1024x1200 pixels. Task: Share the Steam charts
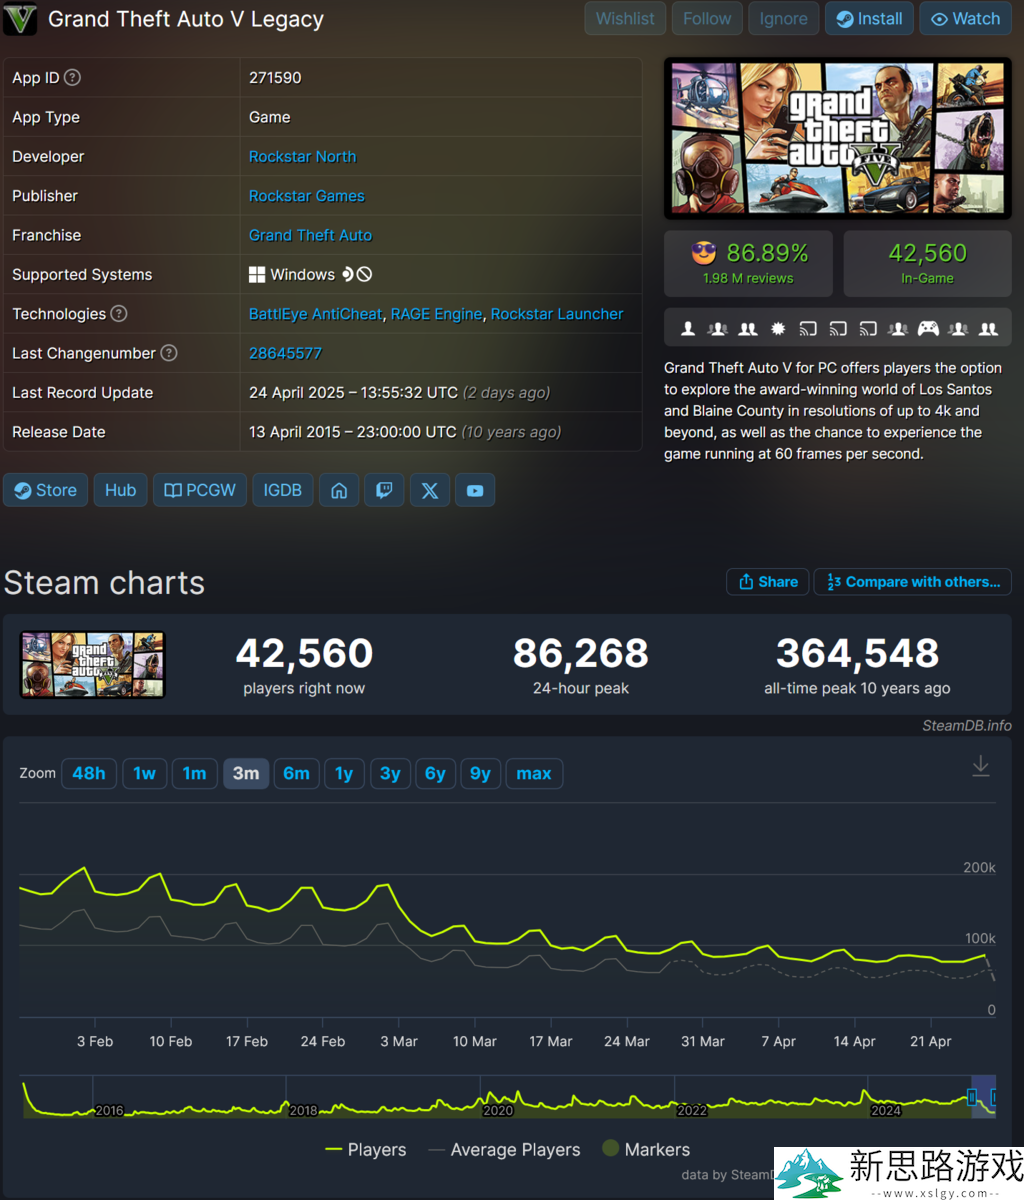pyautogui.click(x=768, y=582)
